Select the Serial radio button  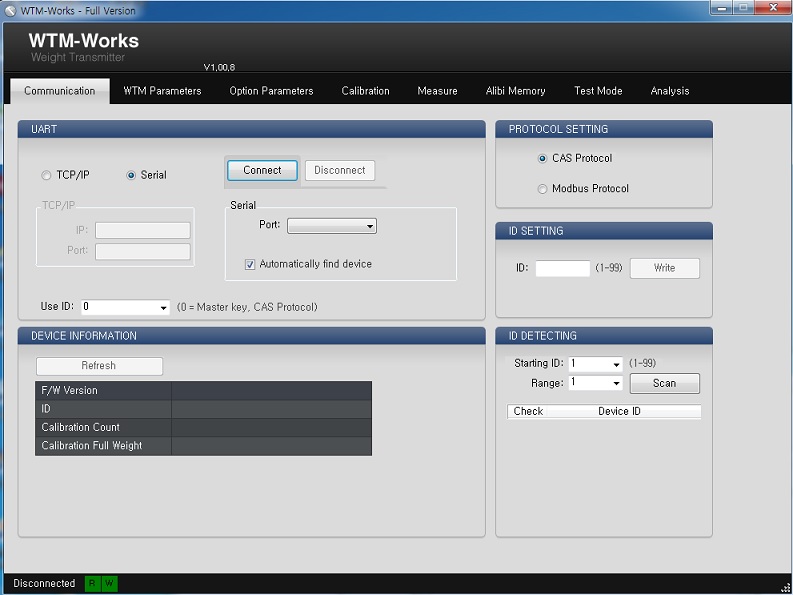[x=131, y=176]
